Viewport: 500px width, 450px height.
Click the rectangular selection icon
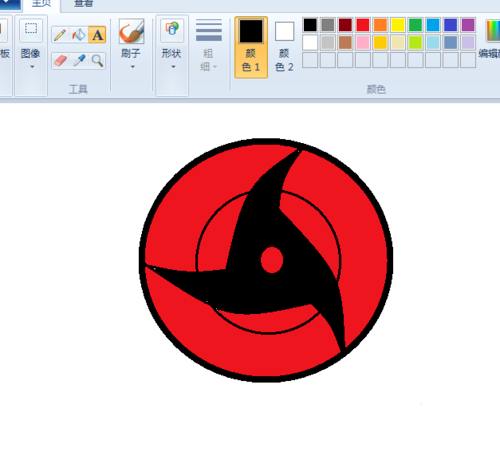click(31, 29)
